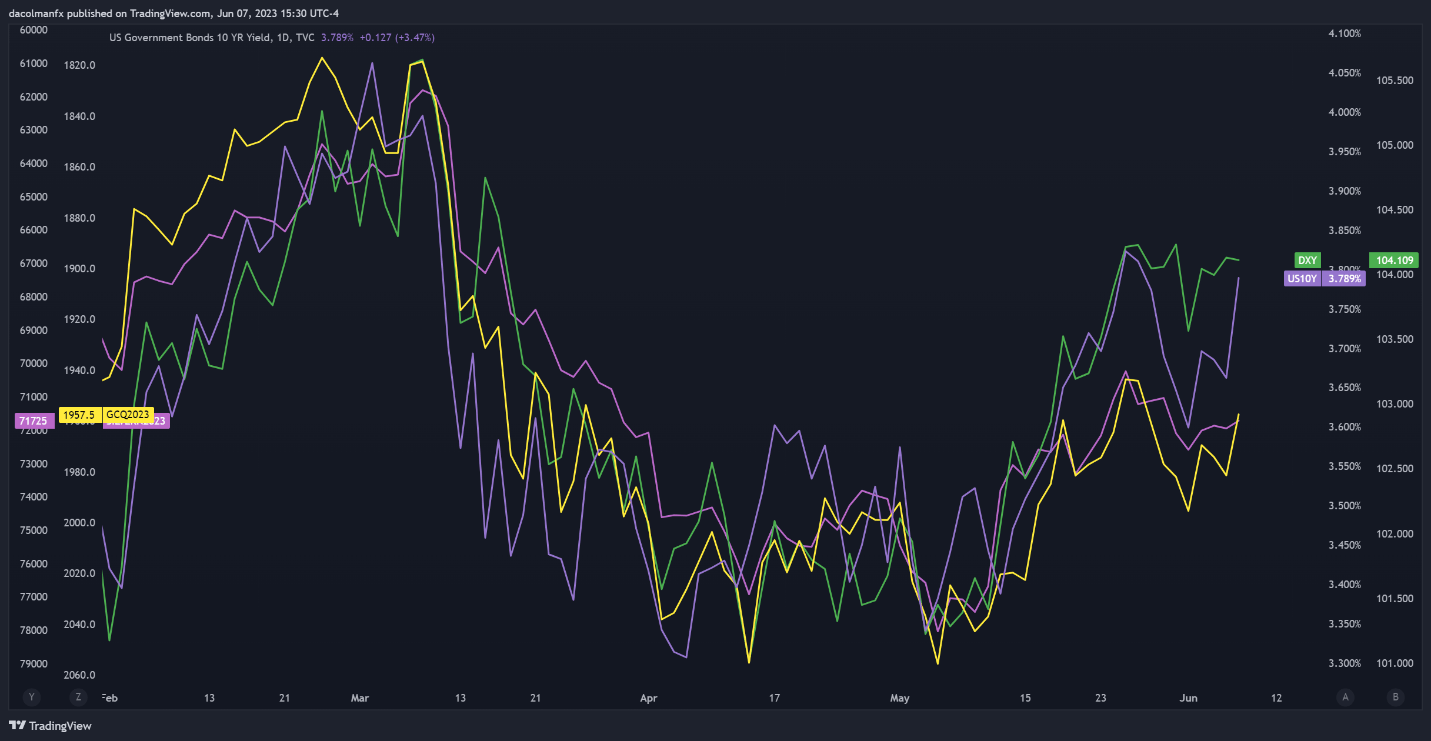The width and height of the screenshot is (1431, 741).
Task: Click the 2060.0 tick on gold axis
Action: [78, 676]
